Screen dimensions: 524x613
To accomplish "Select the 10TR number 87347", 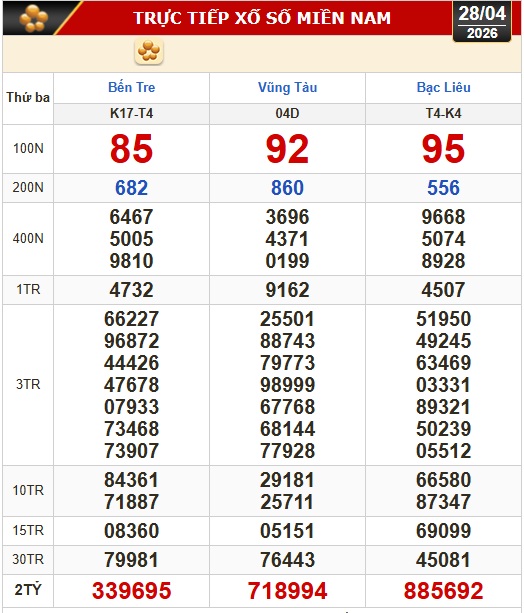I will [443, 502].
